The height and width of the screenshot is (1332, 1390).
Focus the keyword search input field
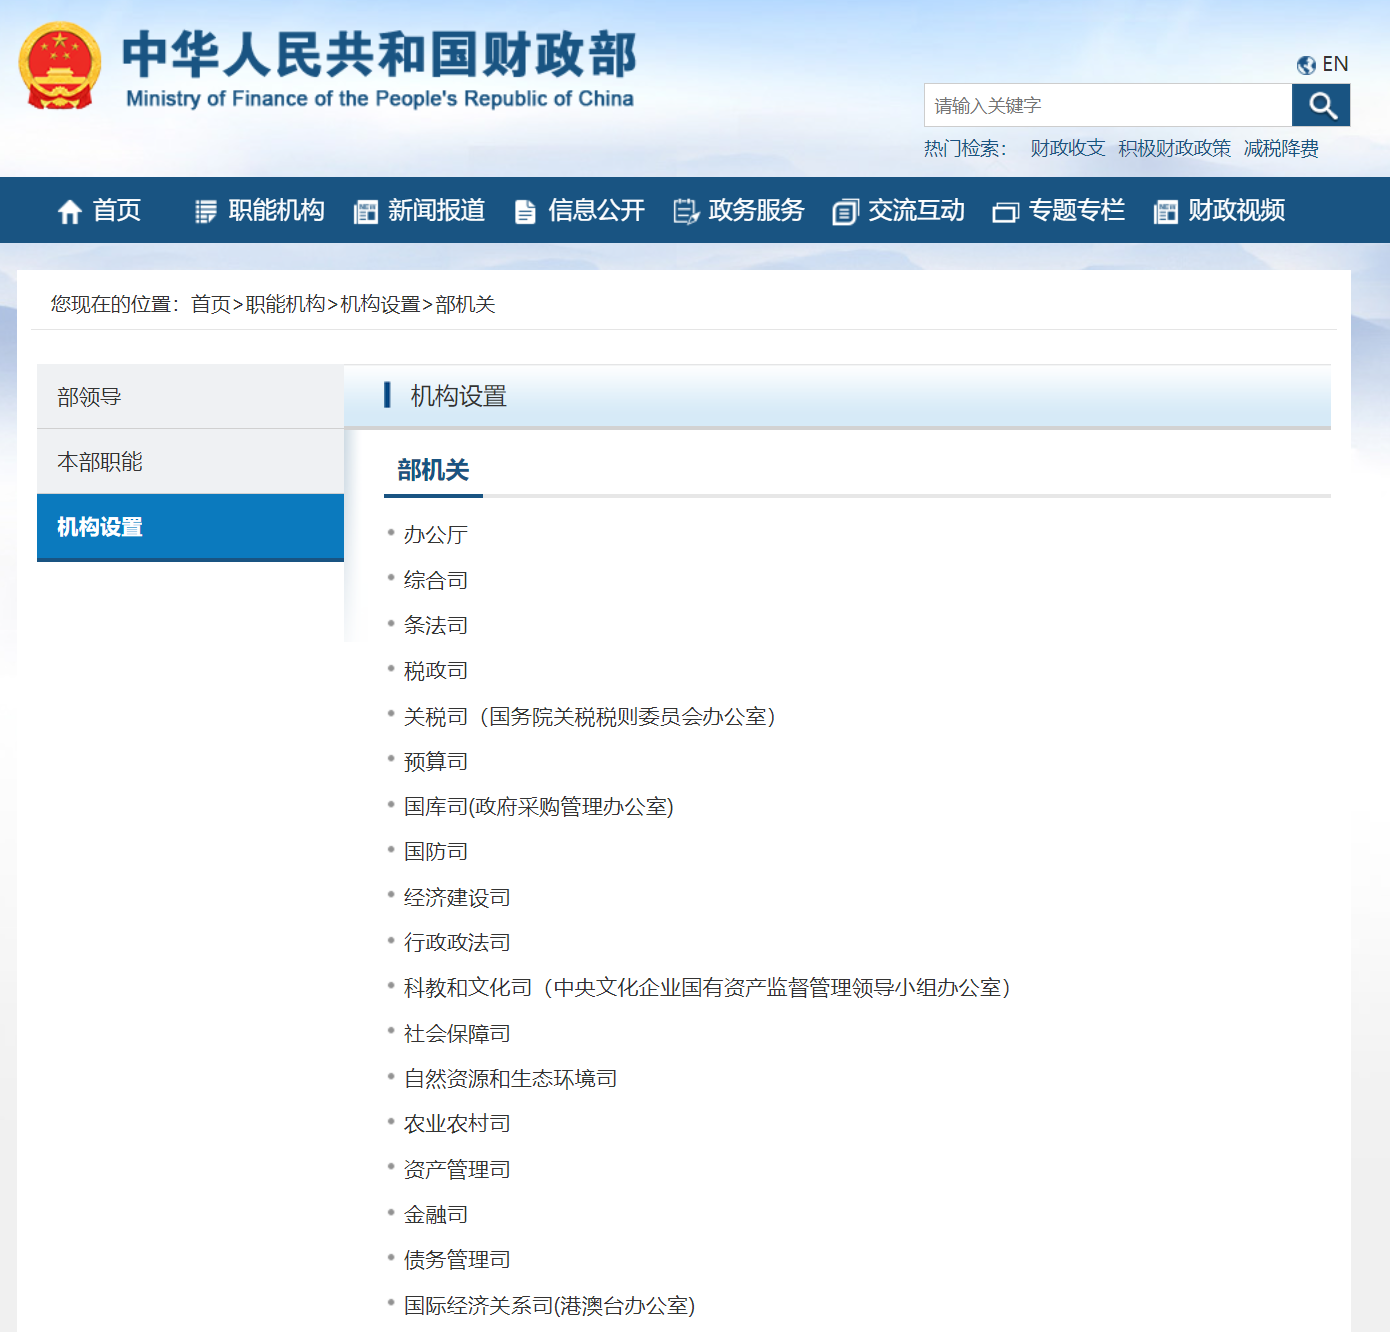(x=1107, y=105)
